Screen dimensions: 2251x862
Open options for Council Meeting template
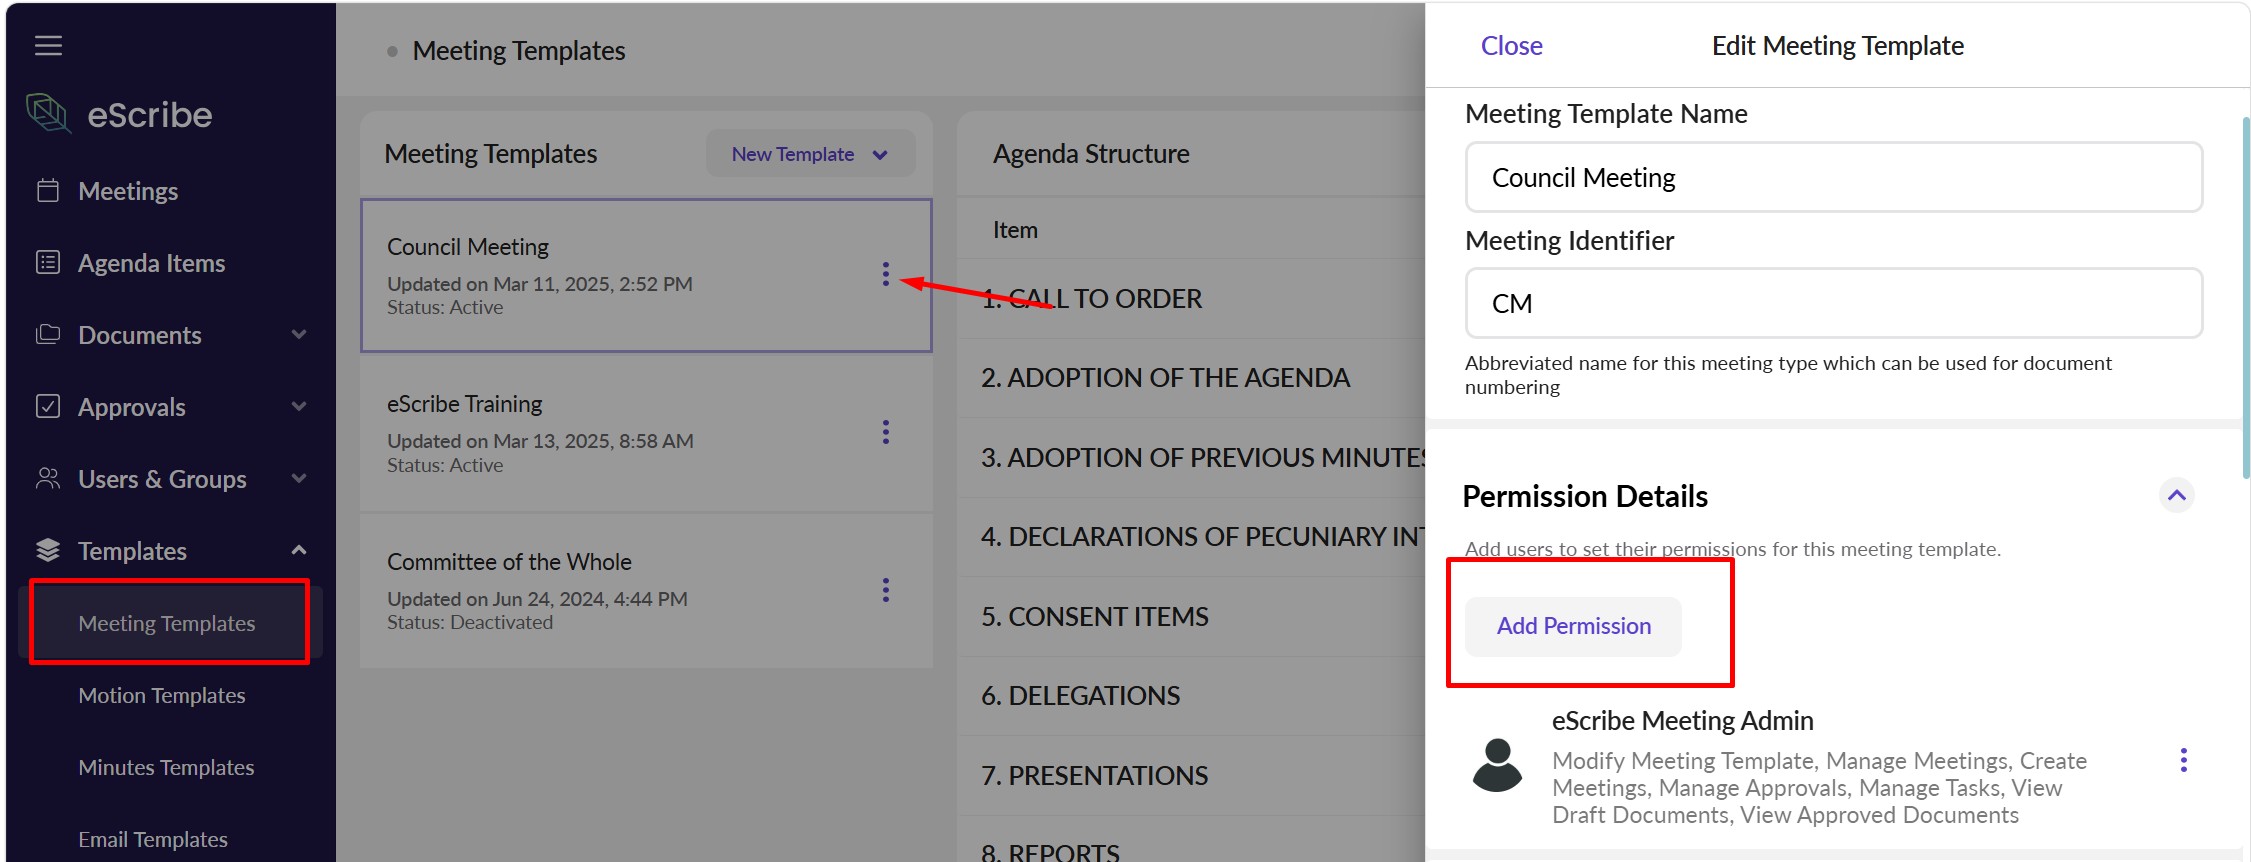click(885, 274)
